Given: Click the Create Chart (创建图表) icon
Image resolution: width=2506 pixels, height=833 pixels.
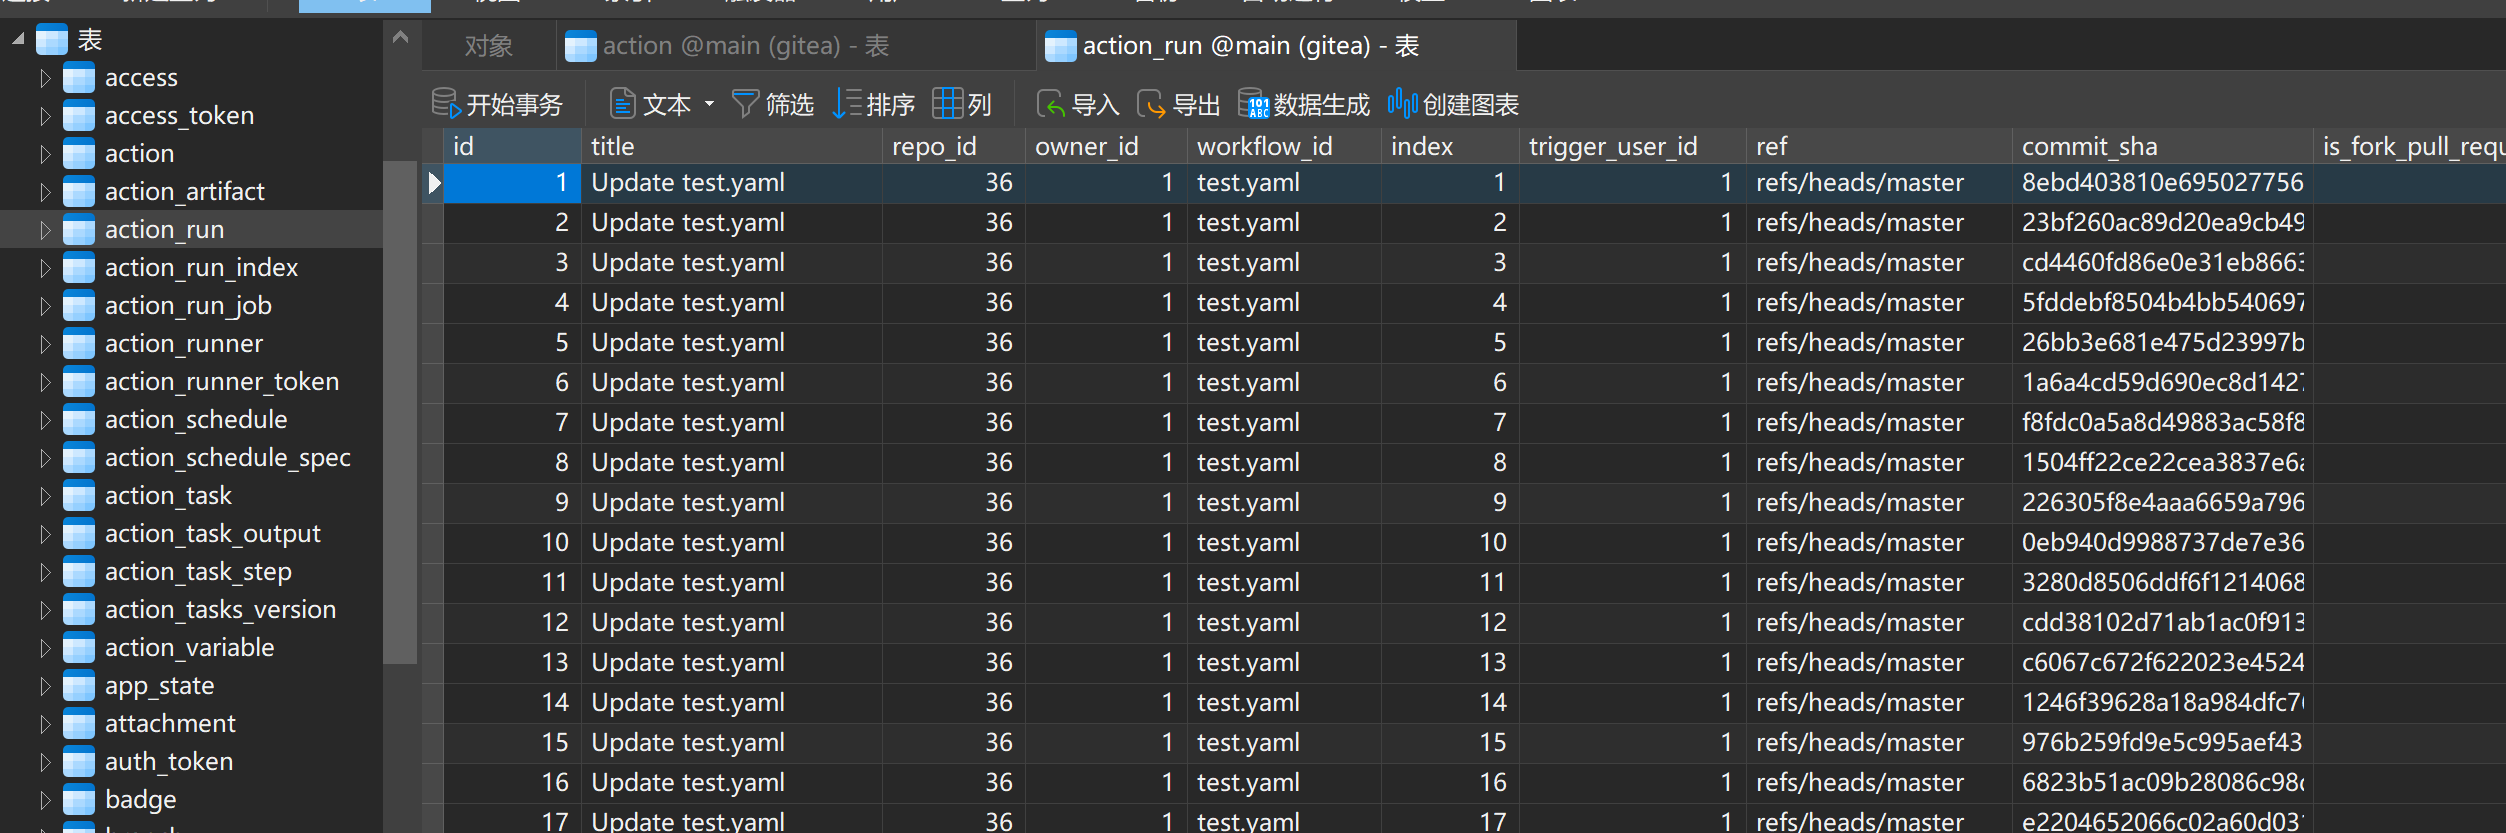Looking at the screenshot, I should 1402,103.
